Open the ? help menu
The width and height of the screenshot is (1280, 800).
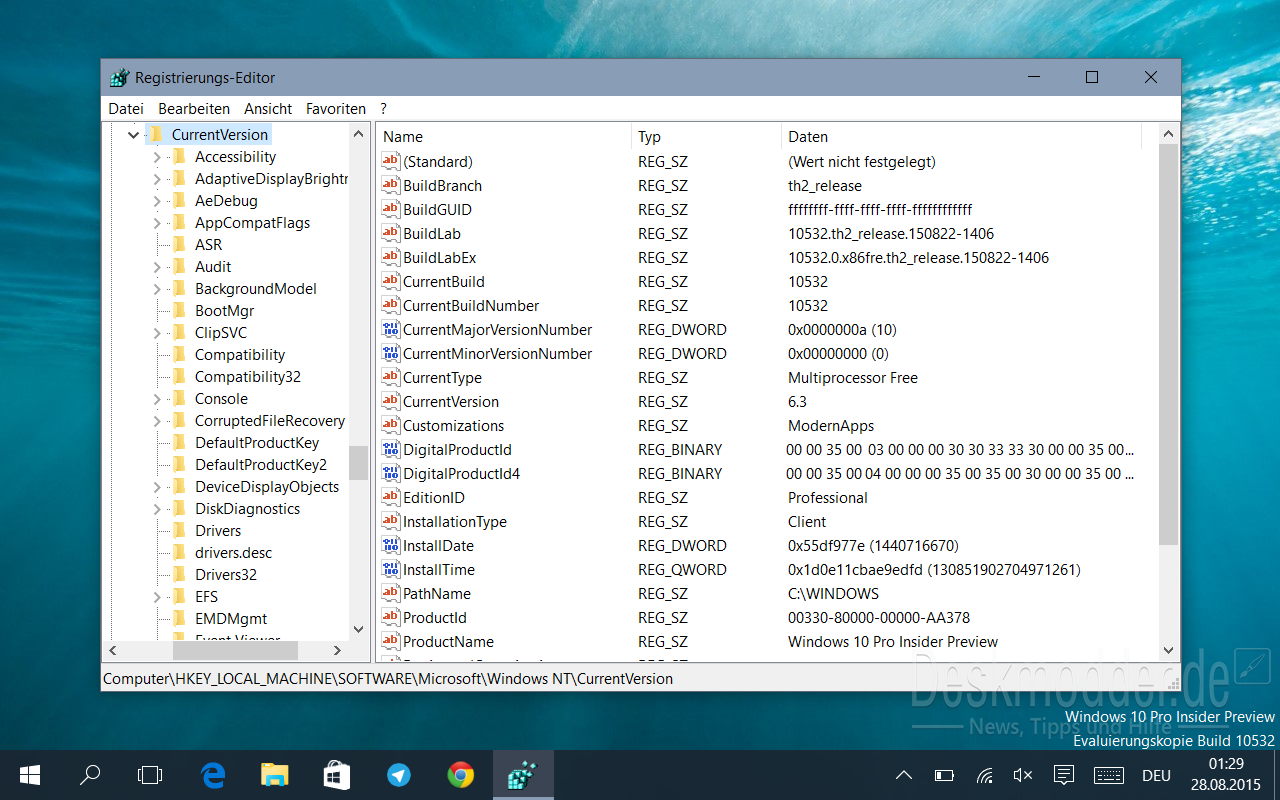383,108
